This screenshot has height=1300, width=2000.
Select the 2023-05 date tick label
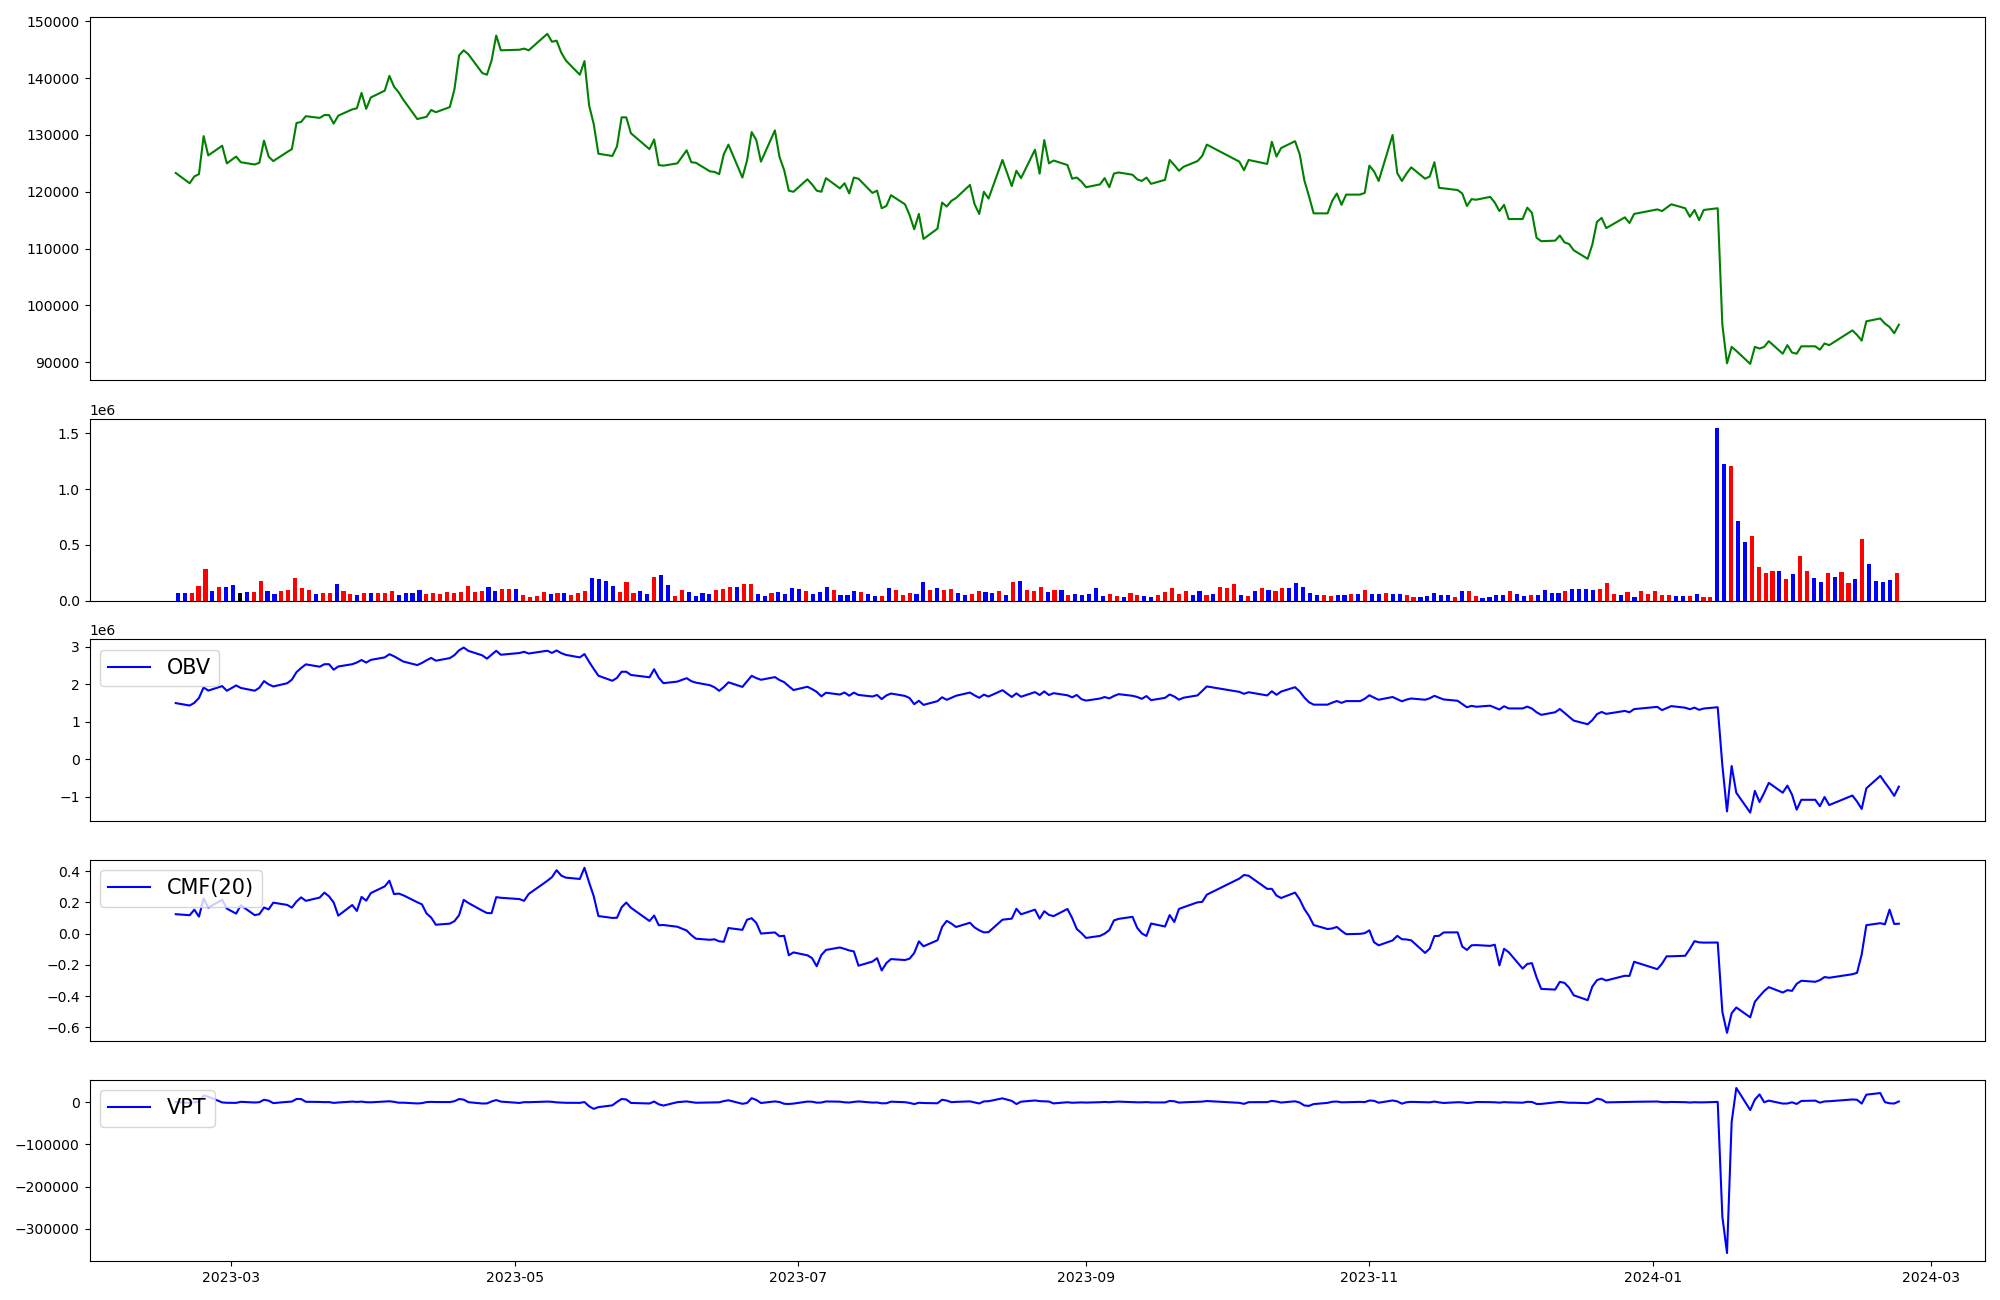pyautogui.click(x=515, y=1277)
